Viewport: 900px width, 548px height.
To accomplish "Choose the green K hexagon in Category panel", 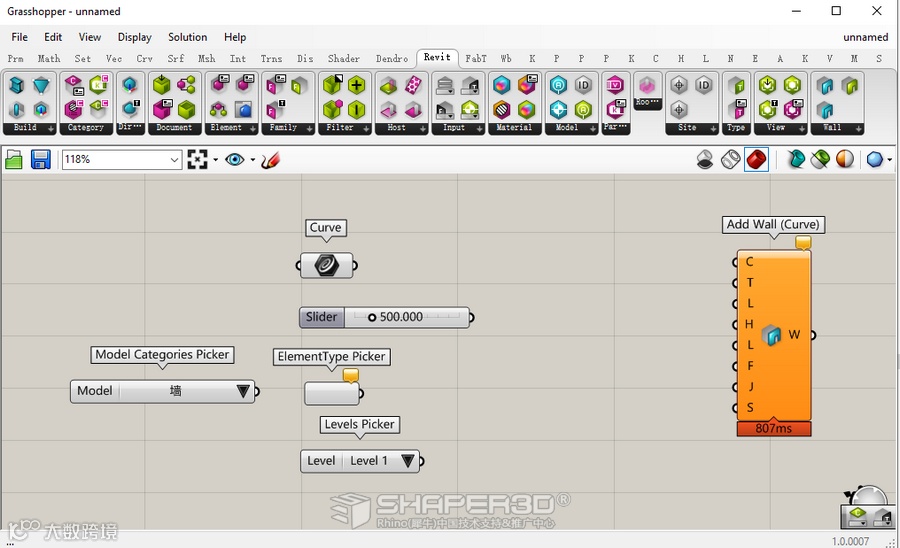I will coord(98,85).
